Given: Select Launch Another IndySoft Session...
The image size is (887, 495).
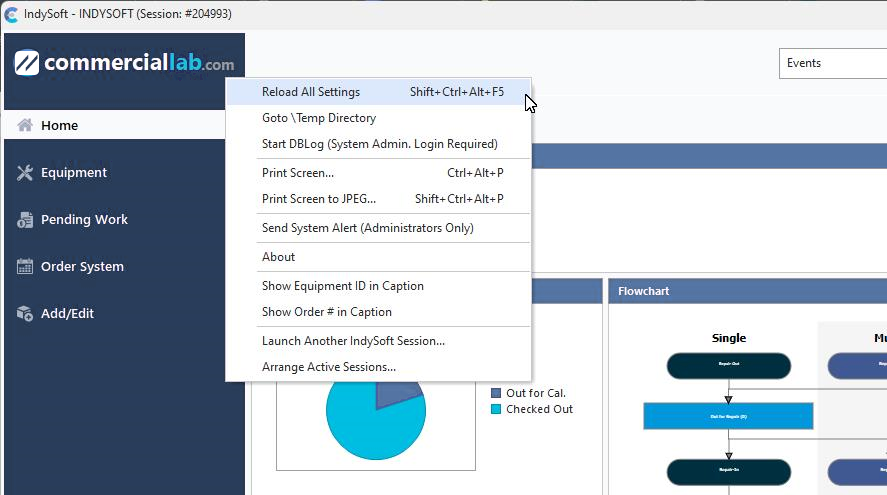Looking at the screenshot, I should tap(378, 341).
